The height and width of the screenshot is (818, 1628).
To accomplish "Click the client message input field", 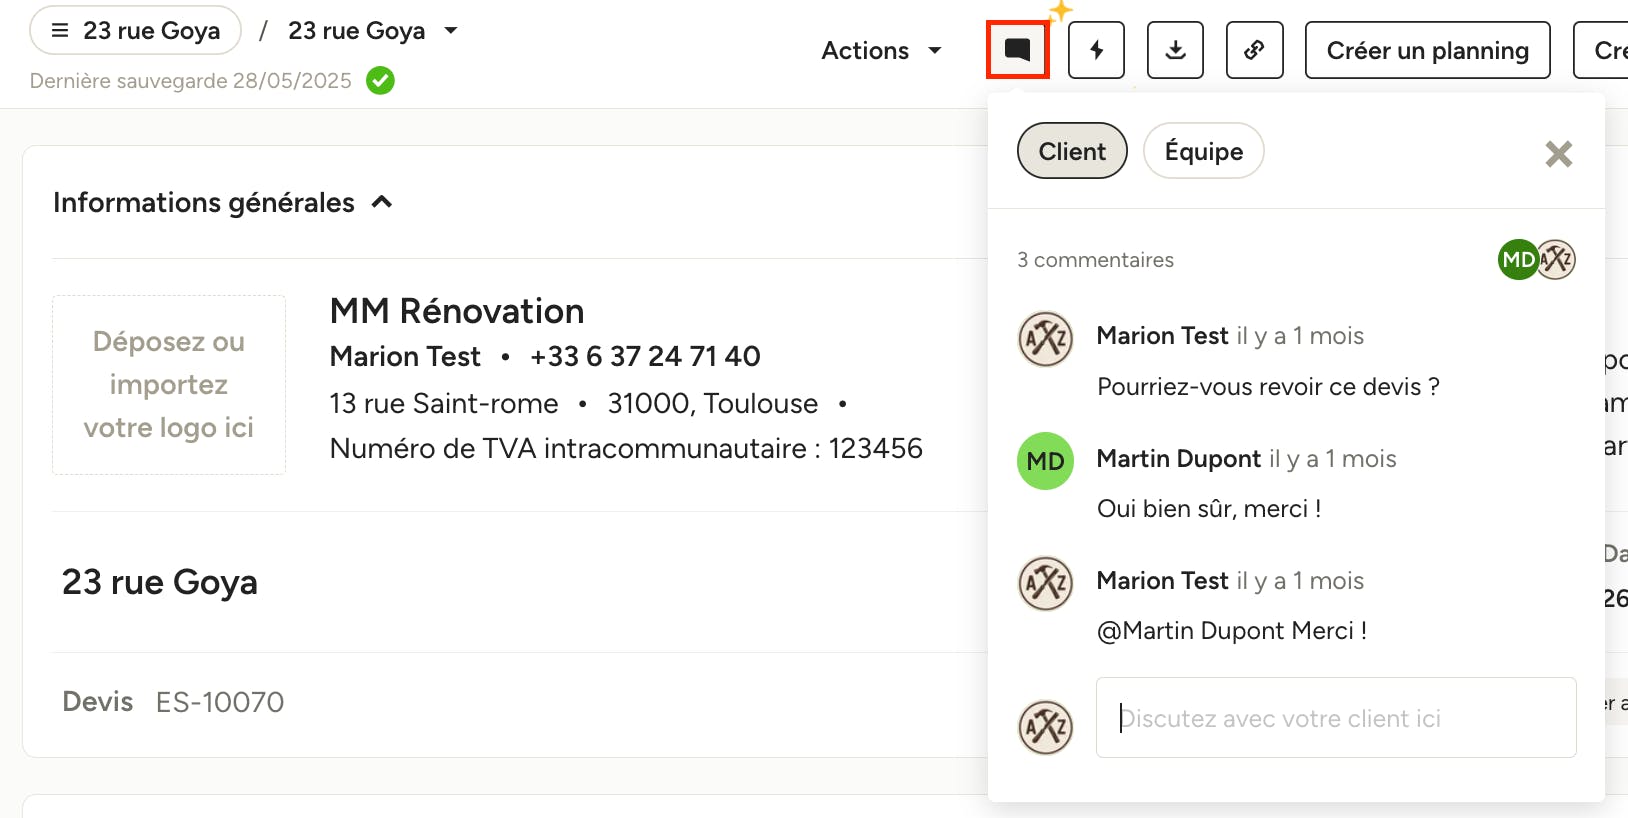I will (x=1335, y=718).
